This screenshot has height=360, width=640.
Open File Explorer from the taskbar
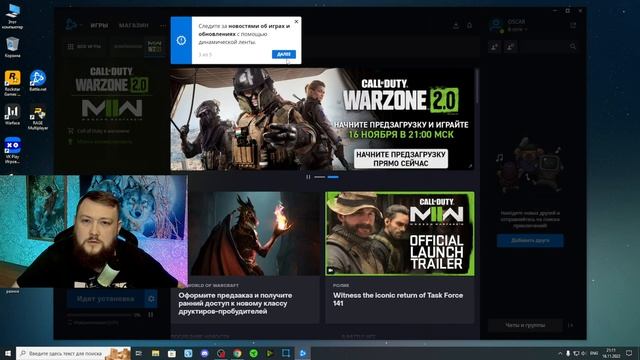pos(156,353)
